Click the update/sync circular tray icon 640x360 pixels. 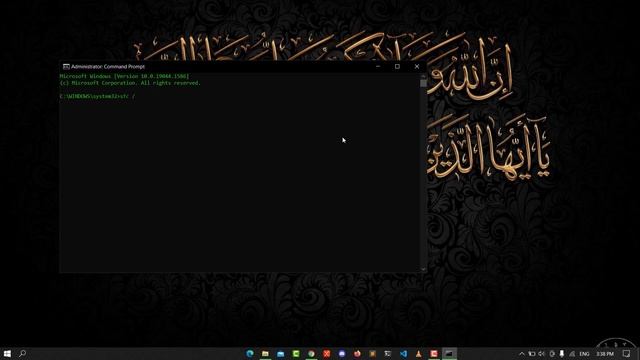click(x=552, y=353)
